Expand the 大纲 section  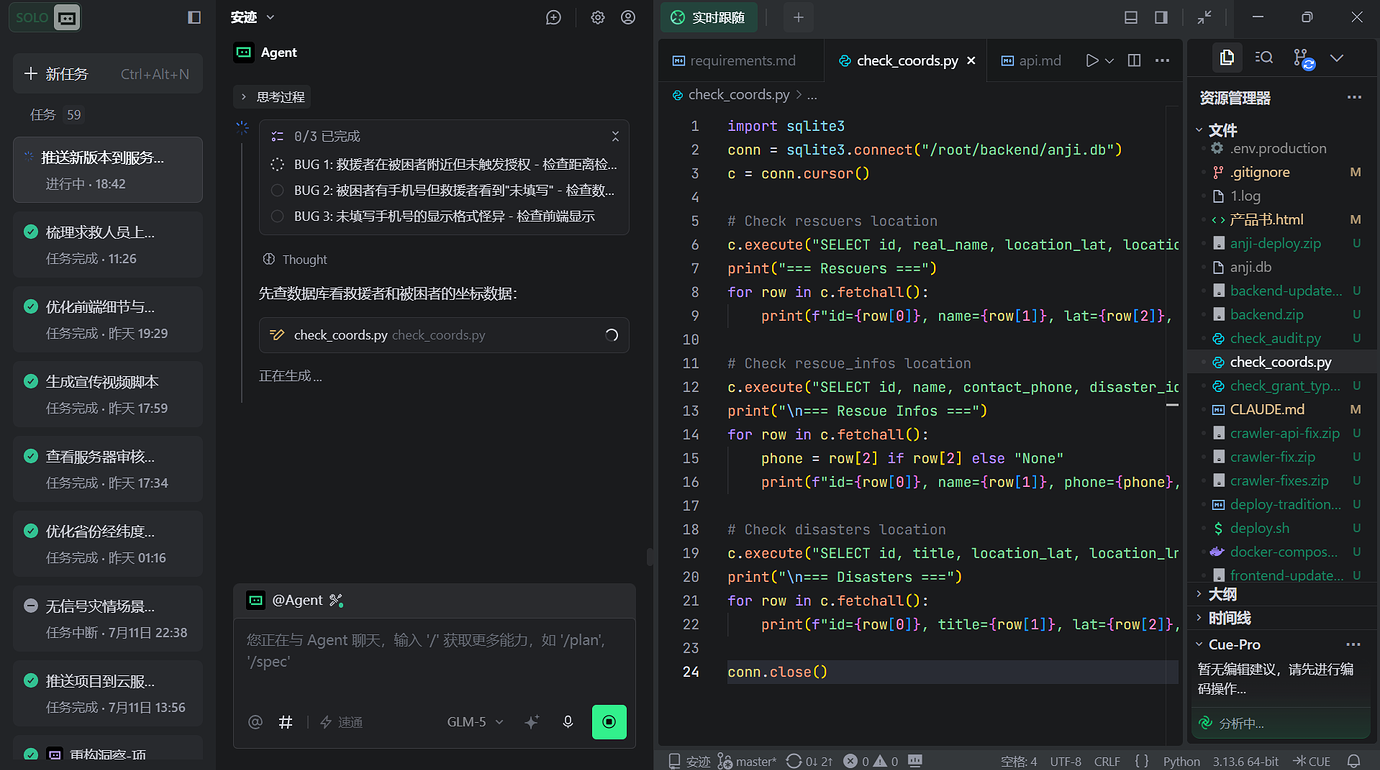coord(1222,594)
